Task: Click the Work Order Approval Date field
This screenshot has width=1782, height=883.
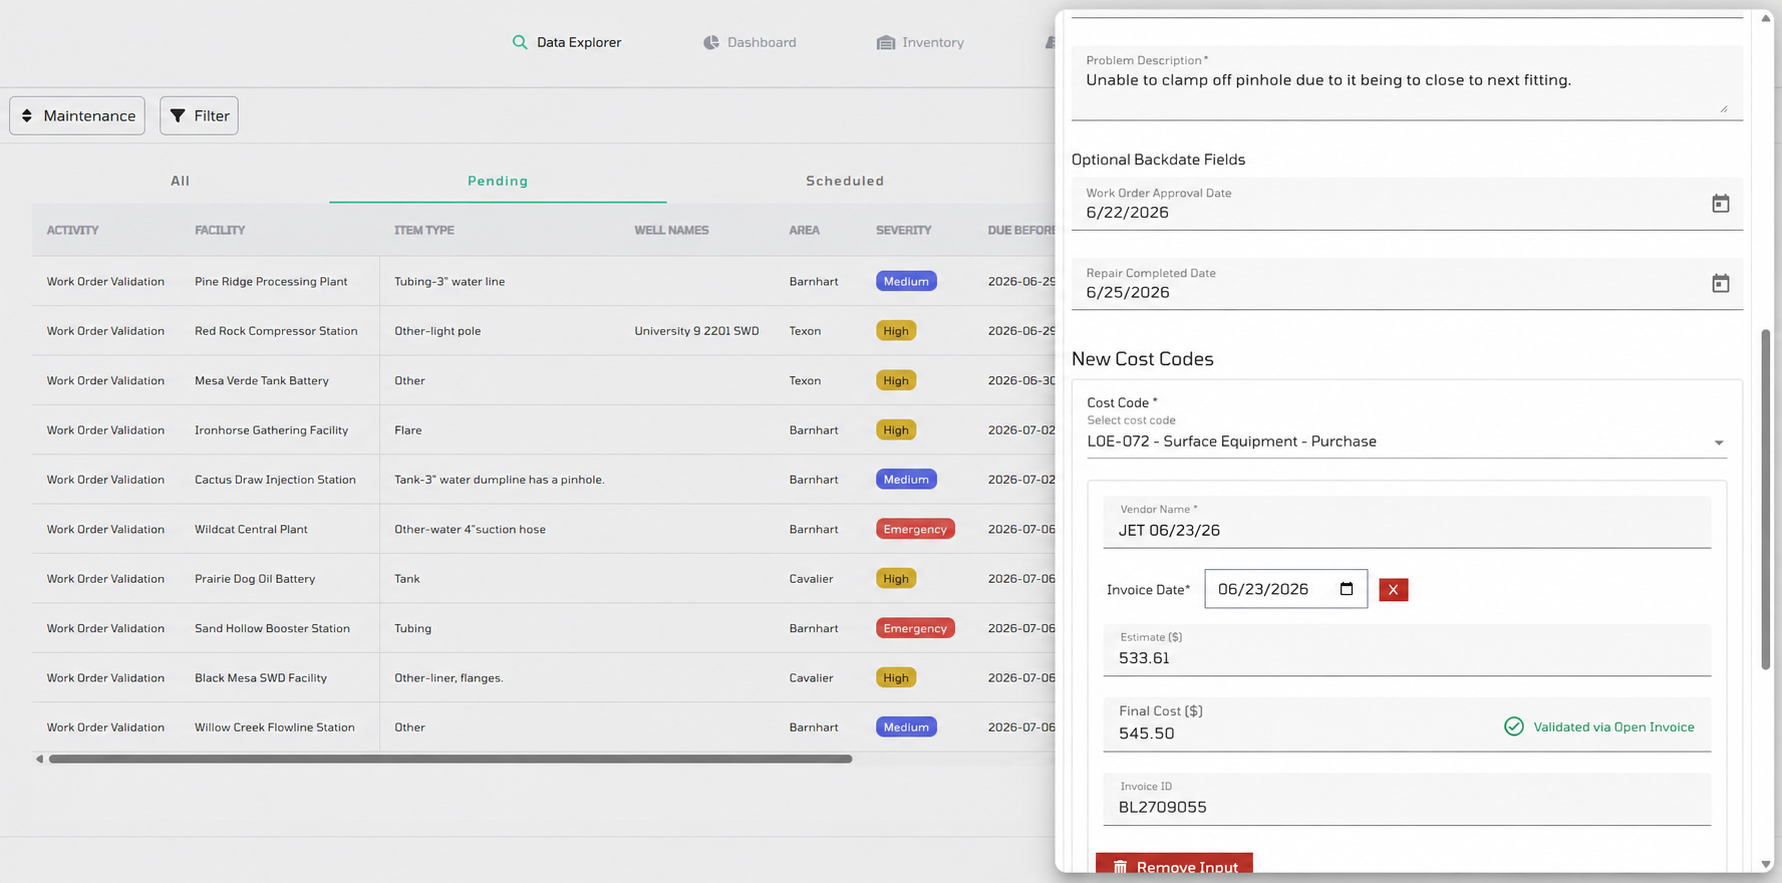Action: coord(1407,204)
